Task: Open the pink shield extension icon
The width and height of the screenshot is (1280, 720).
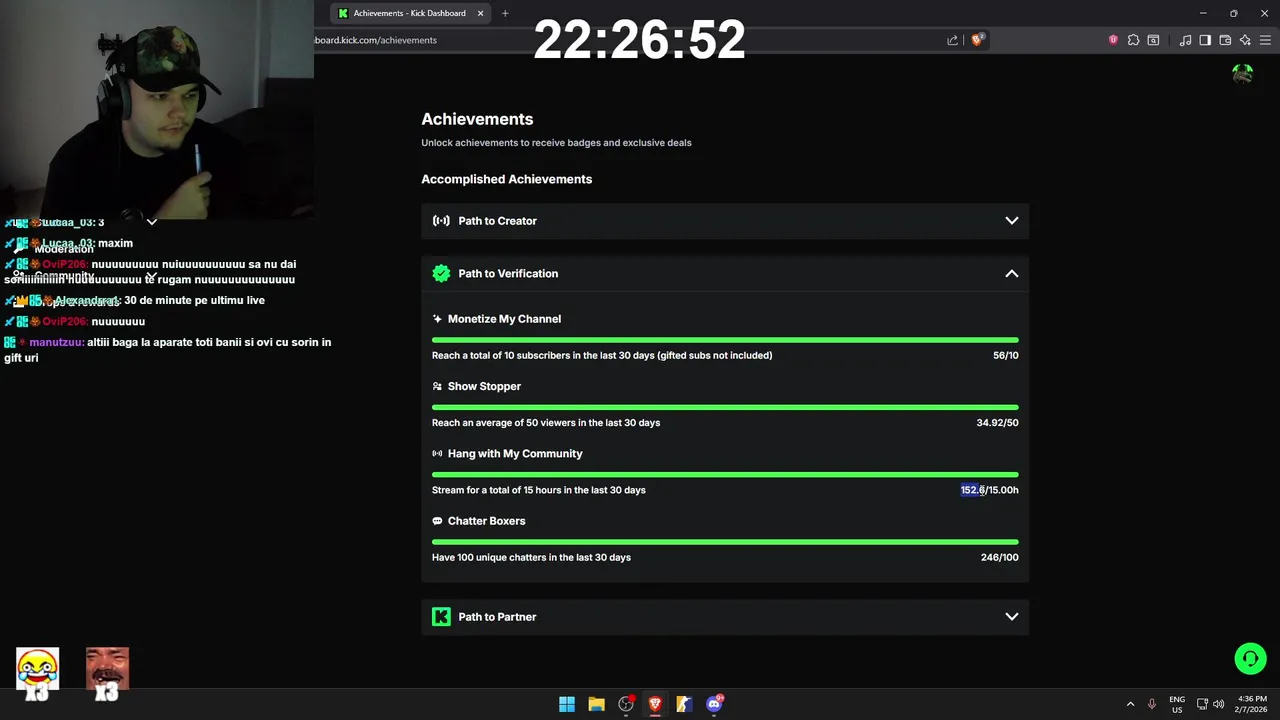Action: [x=1113, y=40]
